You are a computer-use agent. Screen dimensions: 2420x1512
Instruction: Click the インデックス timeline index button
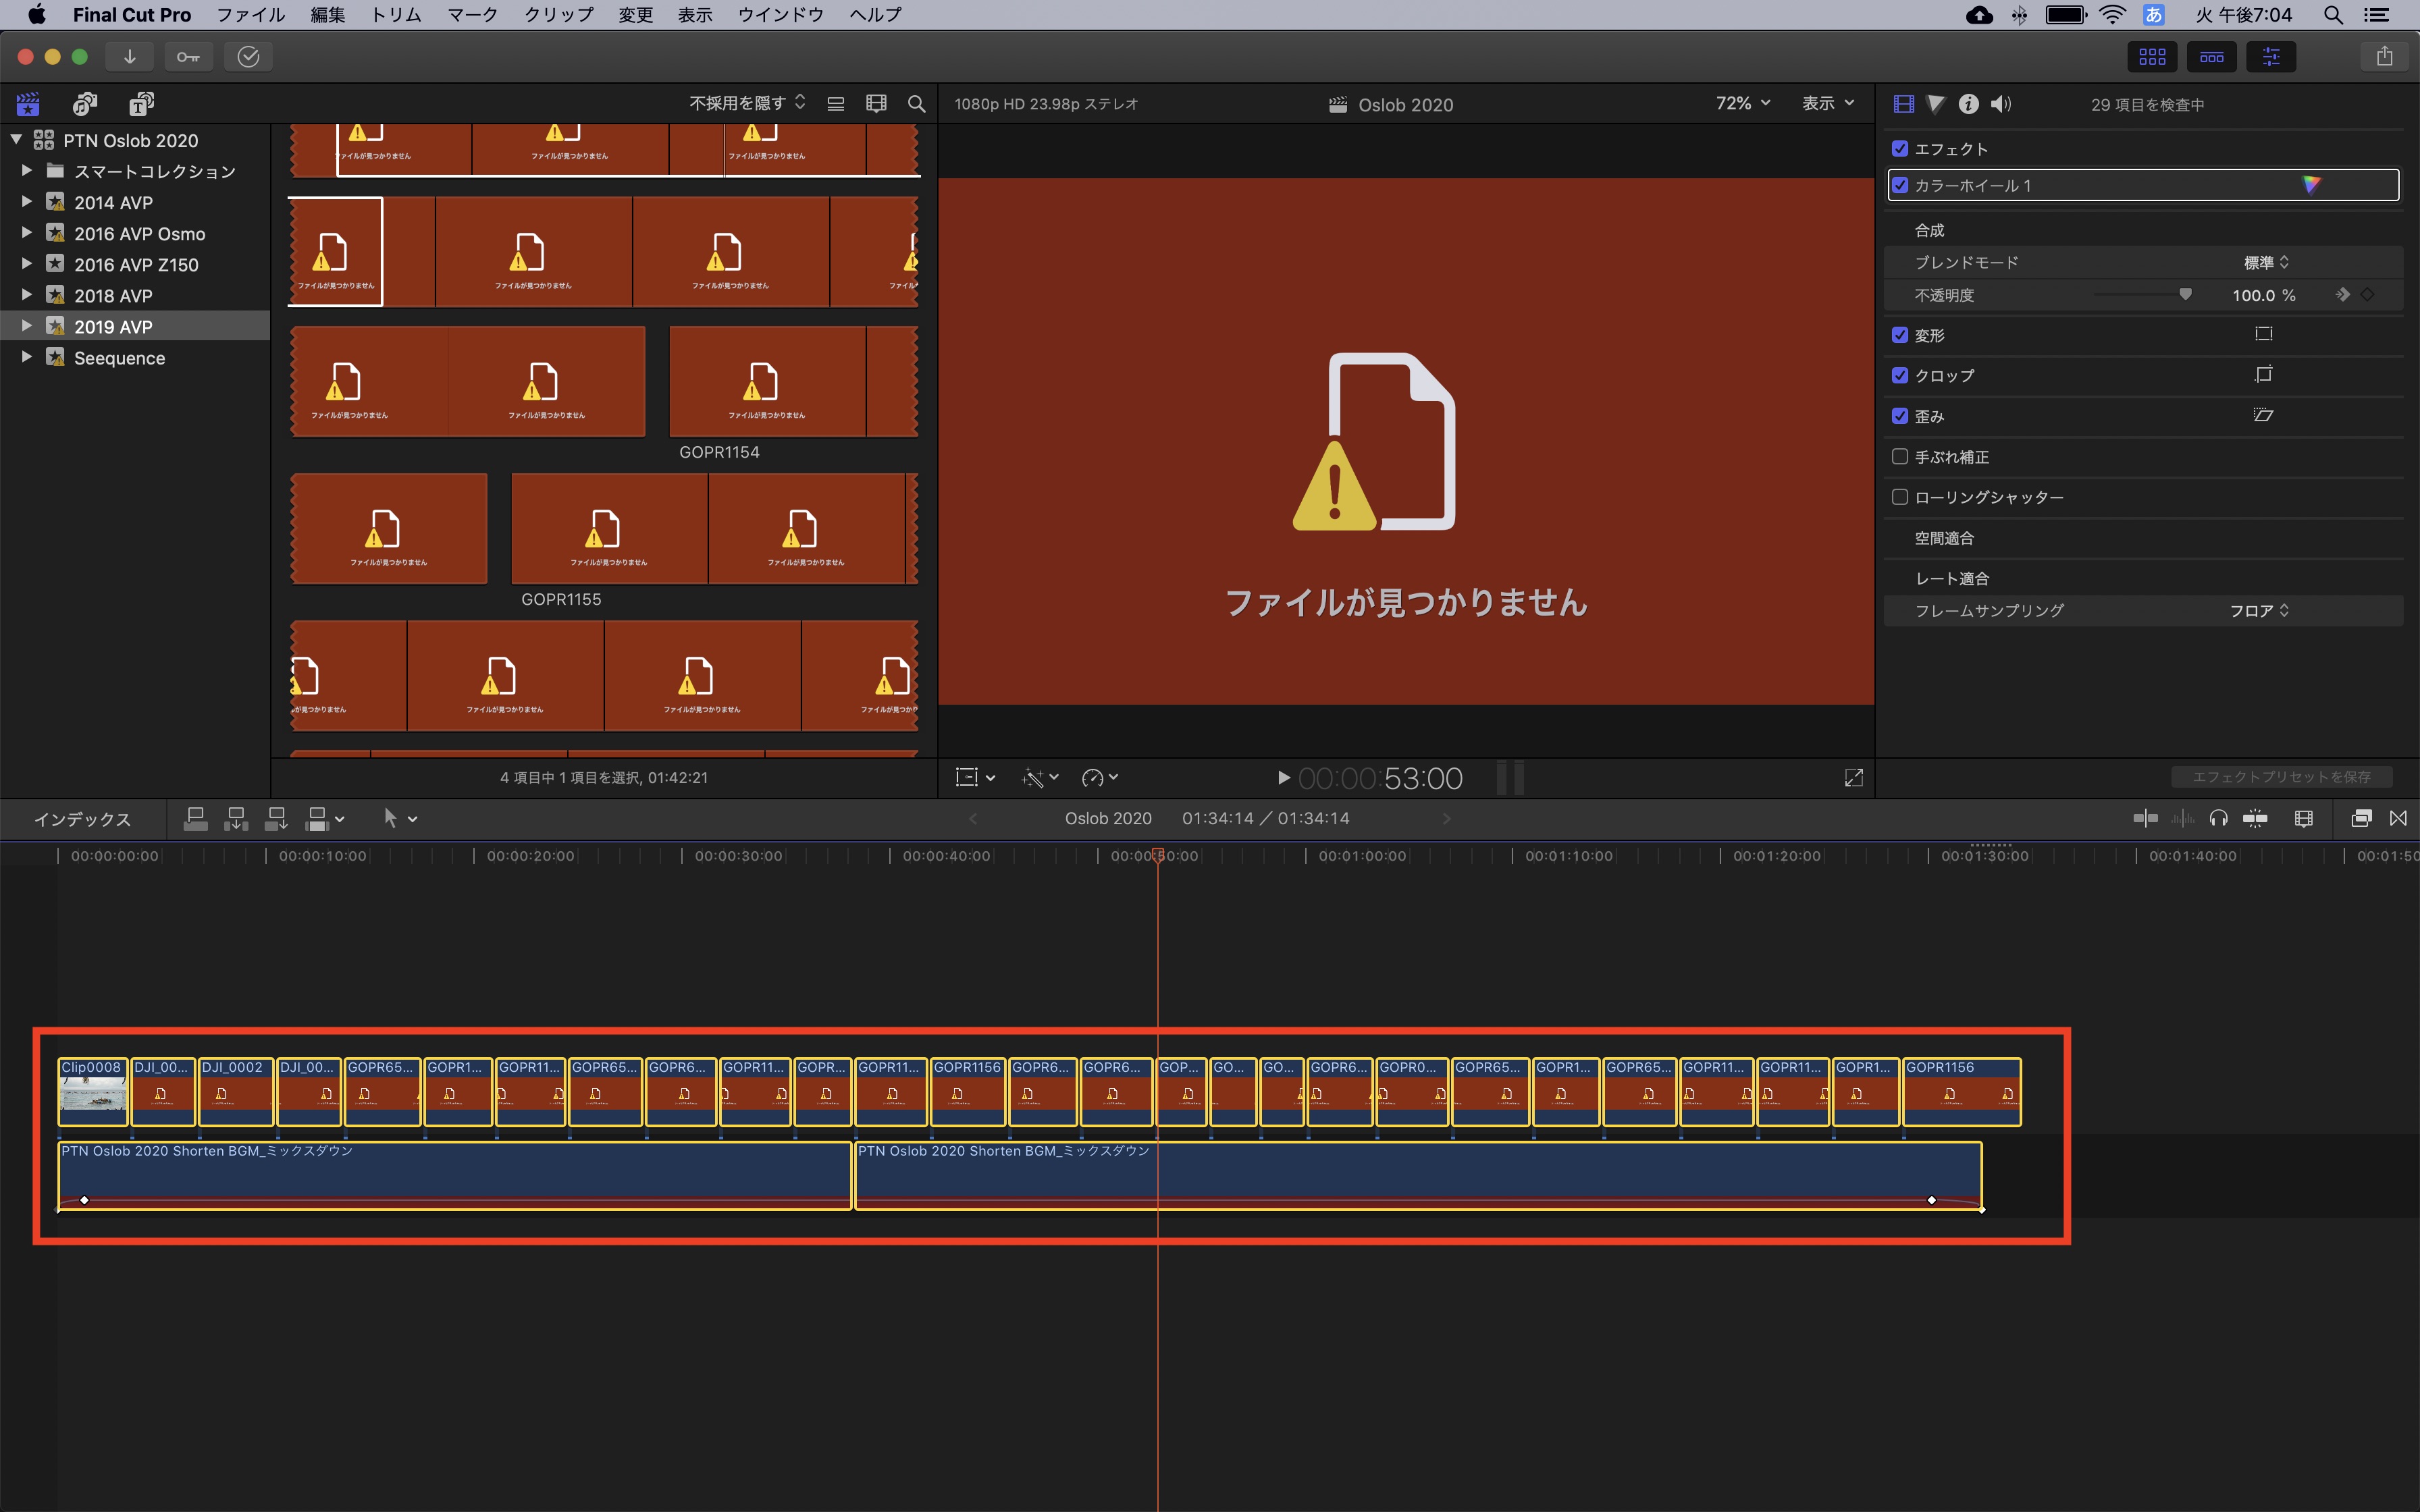pyautogui.click(x=82, y=819)
